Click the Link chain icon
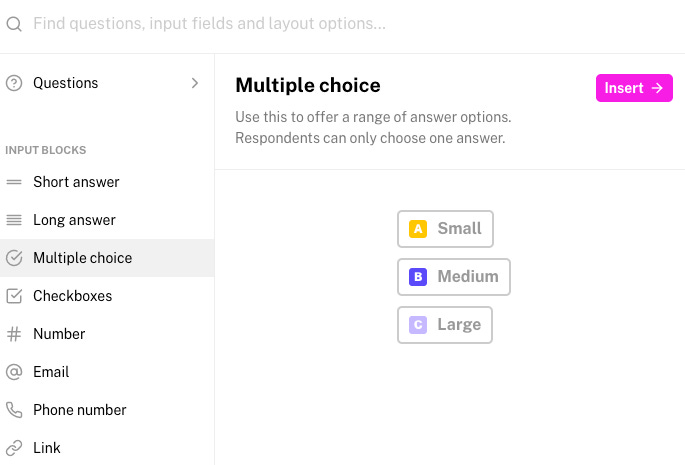Image resolution: width=685 pixels, height=465 pixels. (x=14, y=448)
